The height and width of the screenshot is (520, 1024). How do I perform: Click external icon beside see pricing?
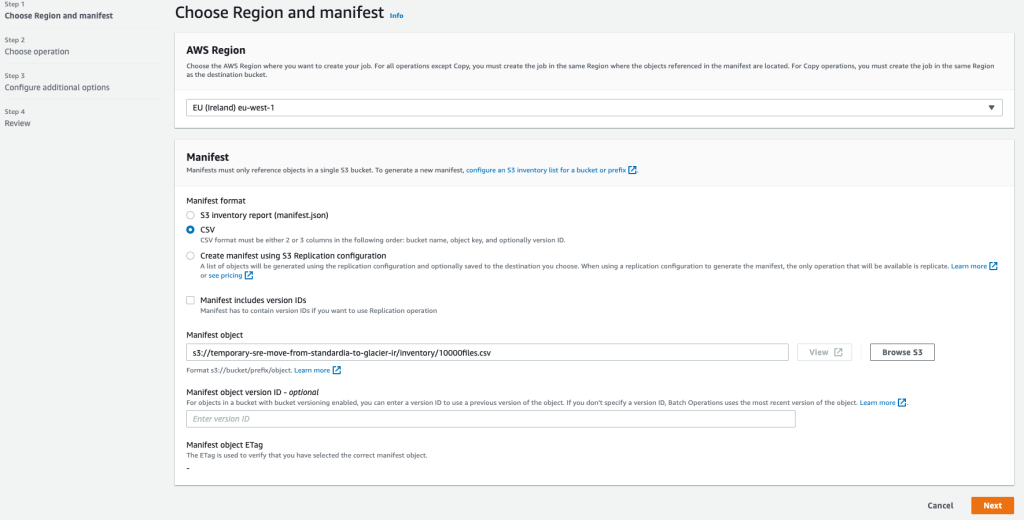[249, 276]
